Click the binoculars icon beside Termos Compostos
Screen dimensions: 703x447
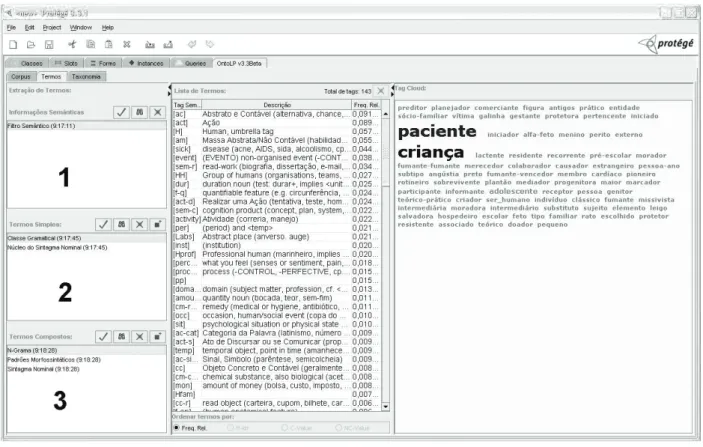[x=122, y=336]
